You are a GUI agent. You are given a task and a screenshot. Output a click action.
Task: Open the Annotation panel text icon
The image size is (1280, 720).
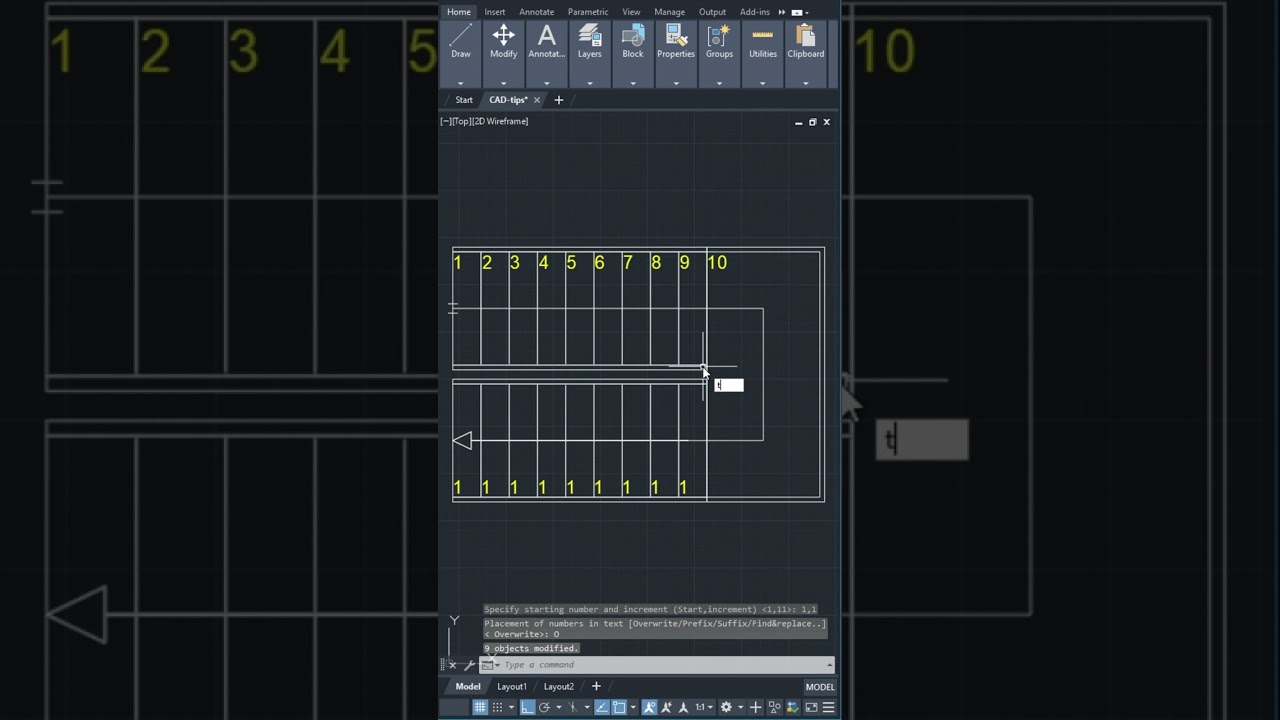click(546, 36)
